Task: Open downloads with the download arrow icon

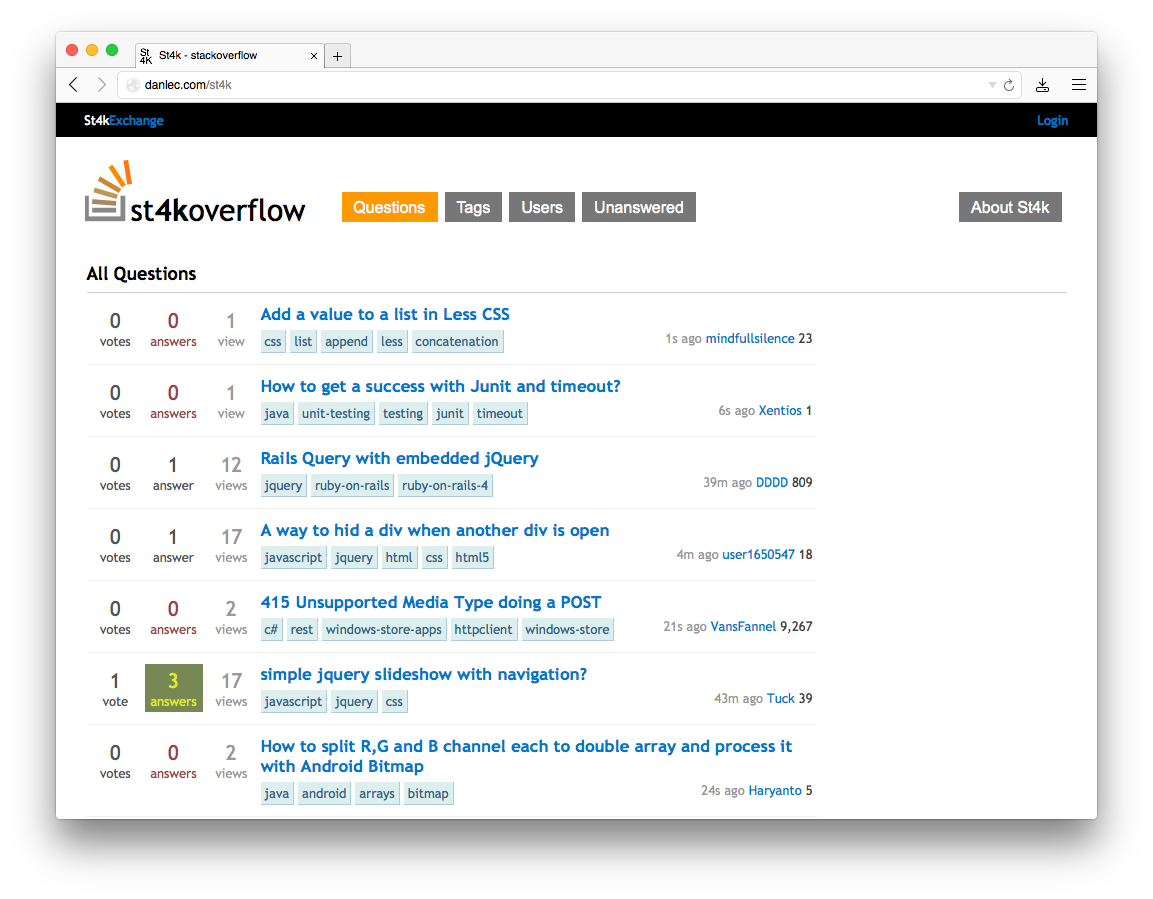Action: pos(1043,85)
